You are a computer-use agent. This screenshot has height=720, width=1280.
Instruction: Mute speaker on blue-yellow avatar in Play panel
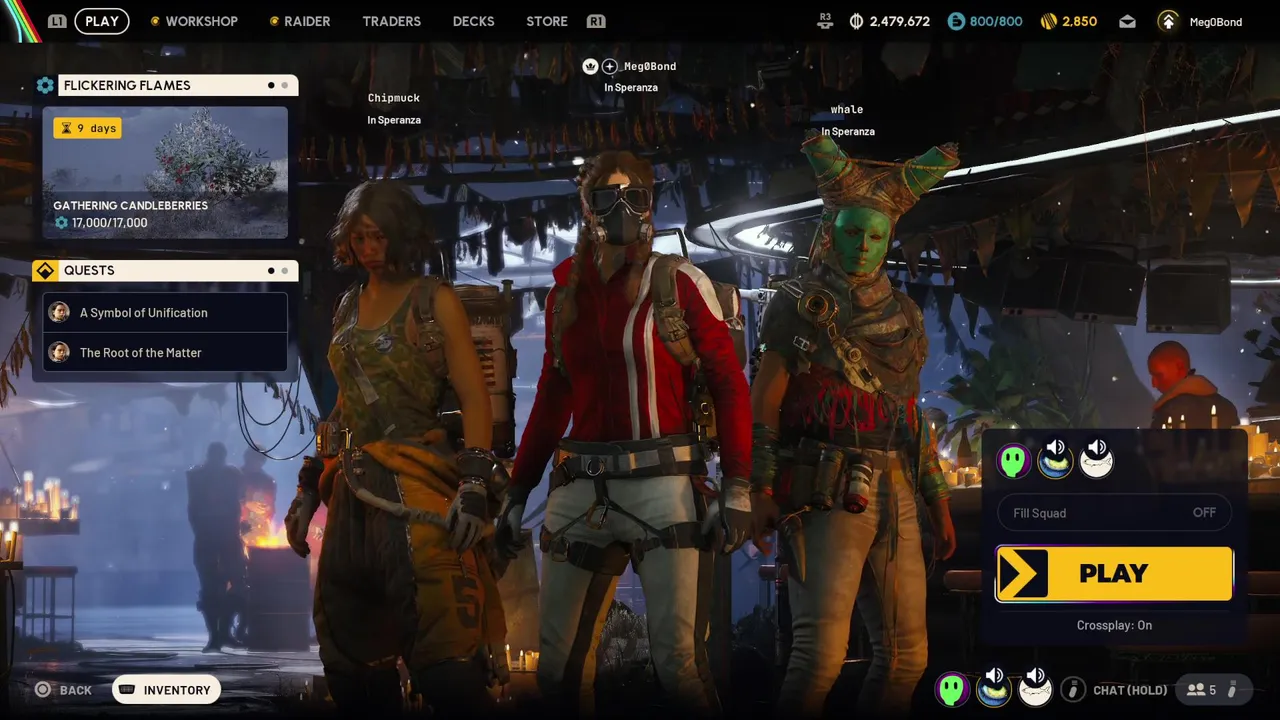1056,447
